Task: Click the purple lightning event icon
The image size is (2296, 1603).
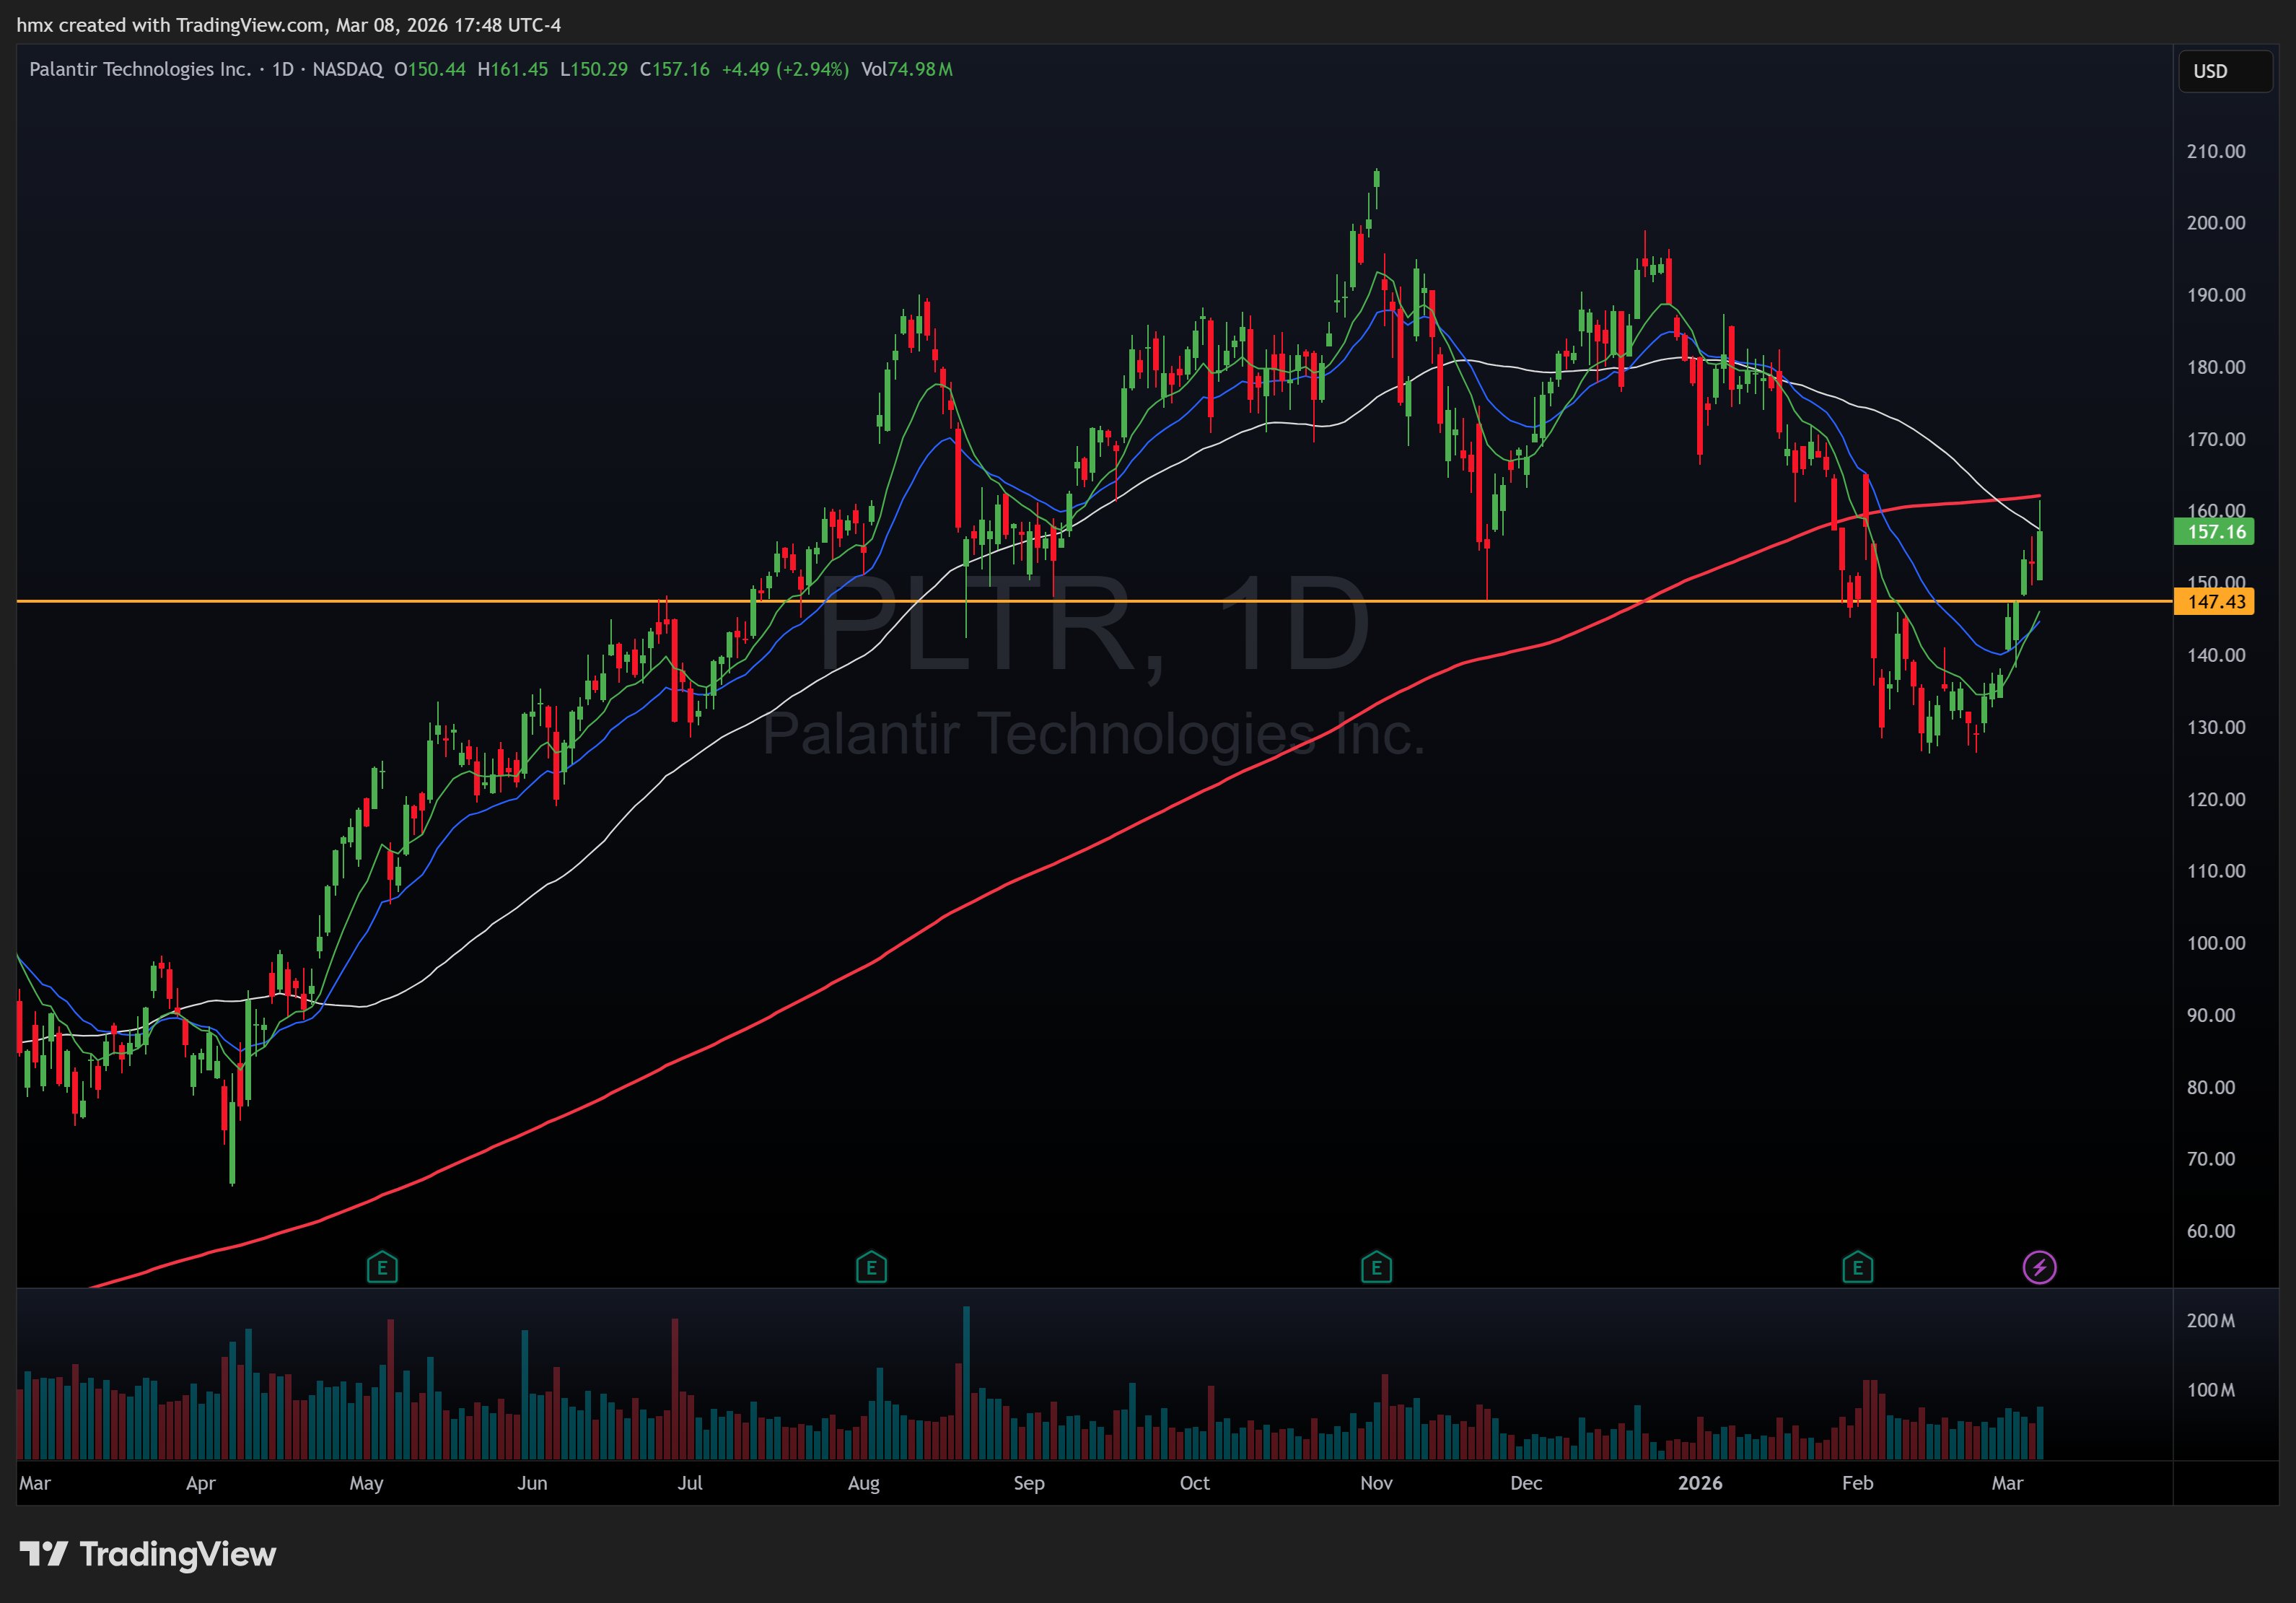Action: point(2039,1268)
